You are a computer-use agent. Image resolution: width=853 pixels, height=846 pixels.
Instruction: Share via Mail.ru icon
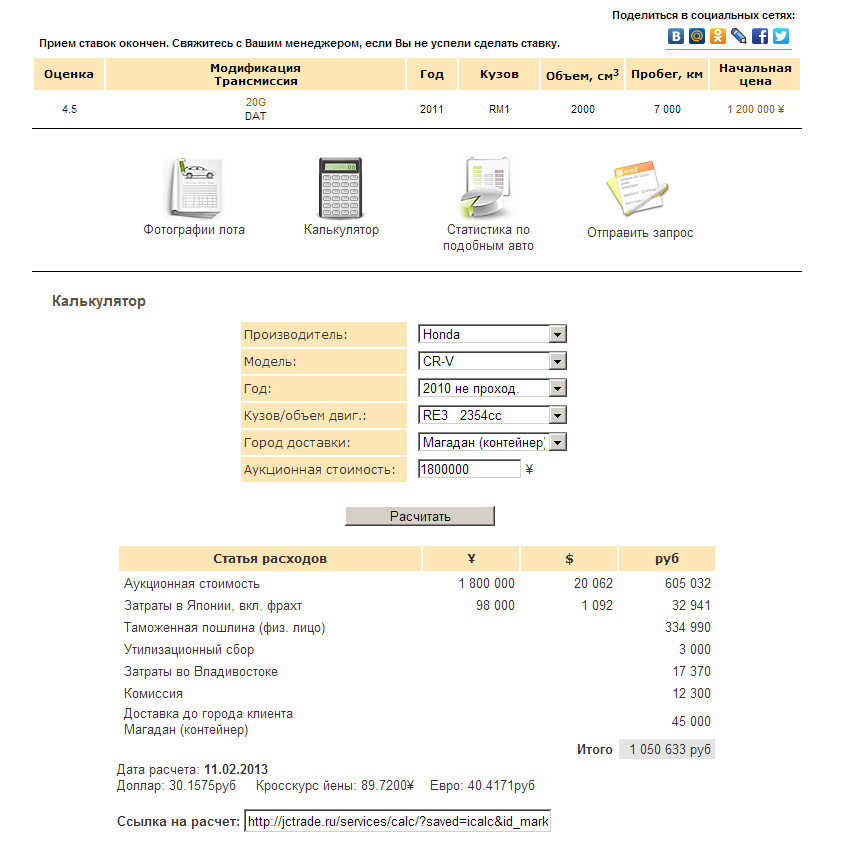click(697, 36)
